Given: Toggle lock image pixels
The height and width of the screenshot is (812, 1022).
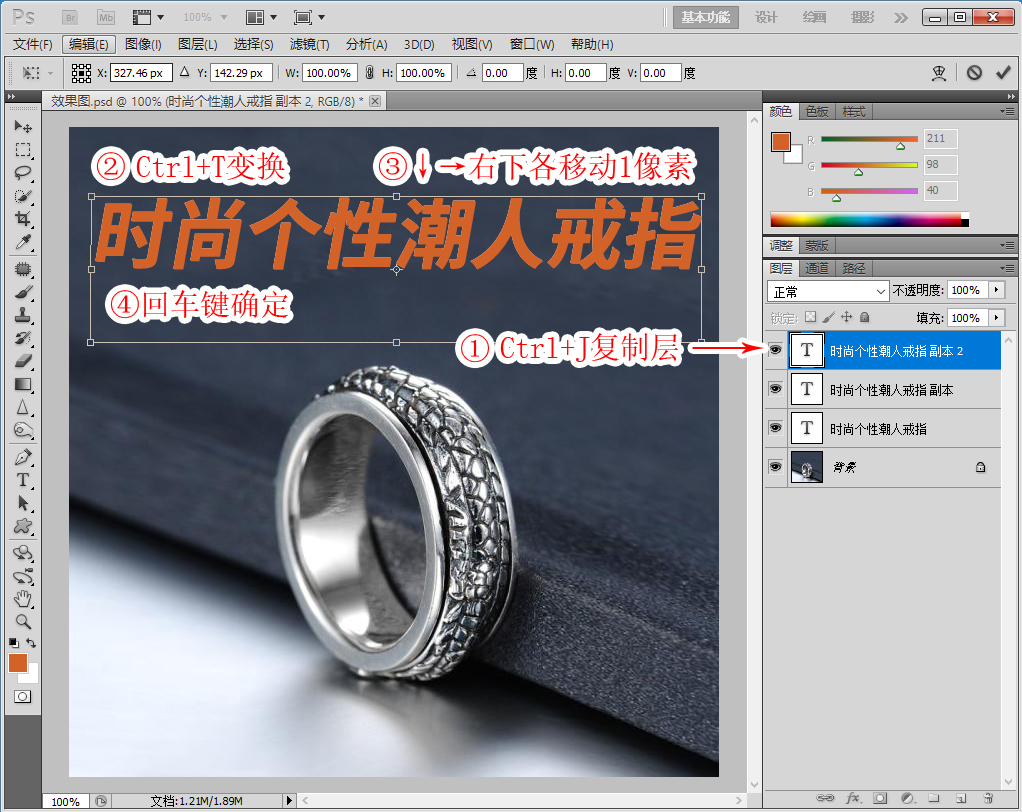Looking at the screenshot, I should [828, 317].
